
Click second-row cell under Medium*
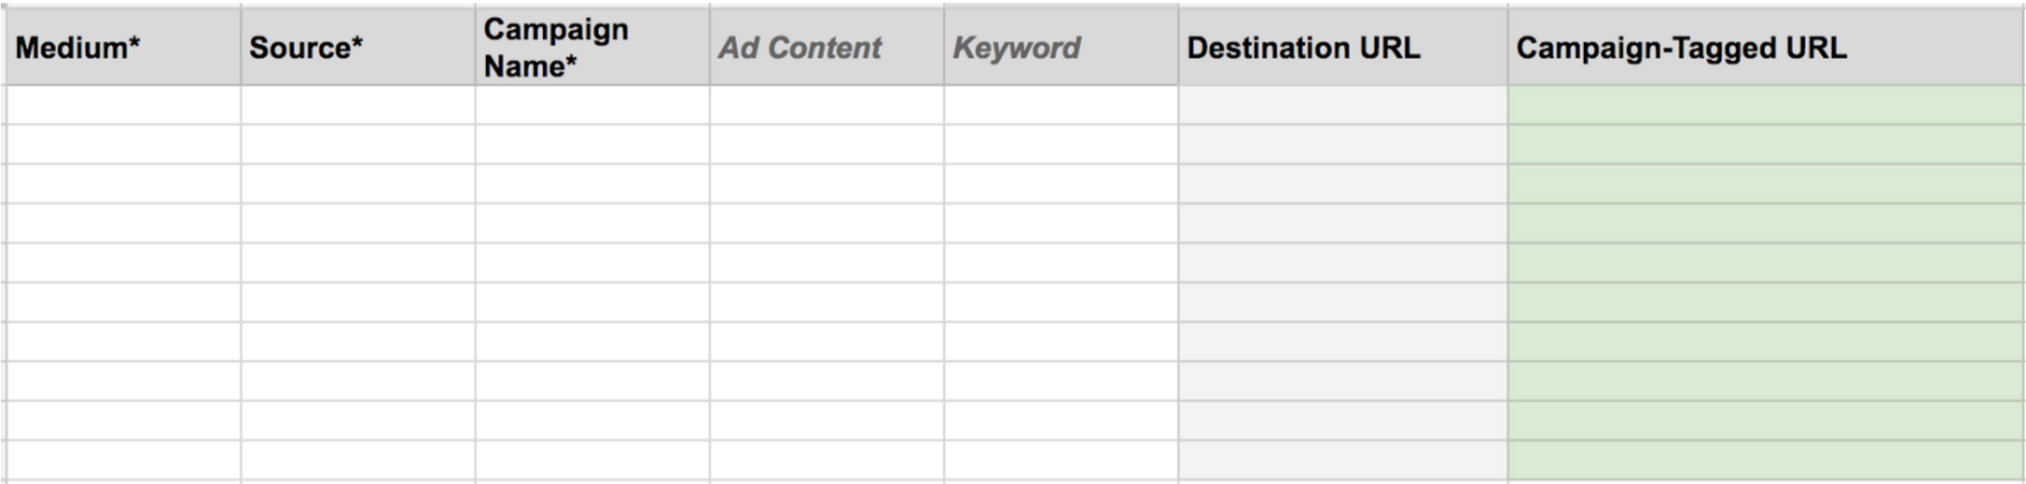[123, 144]
